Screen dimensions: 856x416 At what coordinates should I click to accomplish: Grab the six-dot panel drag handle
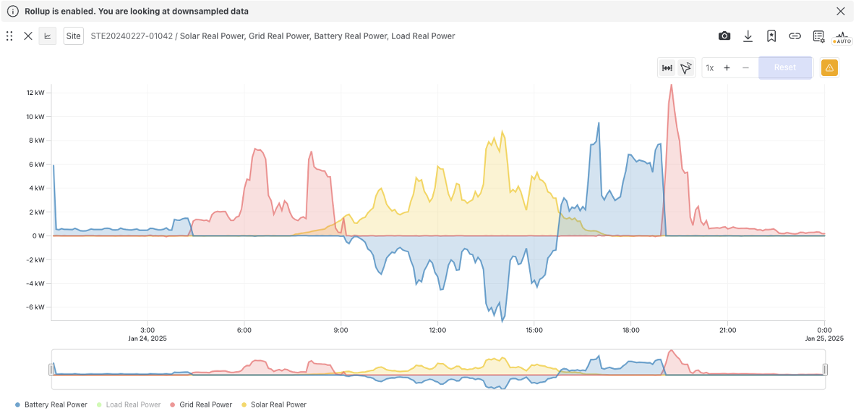(10, 36)
